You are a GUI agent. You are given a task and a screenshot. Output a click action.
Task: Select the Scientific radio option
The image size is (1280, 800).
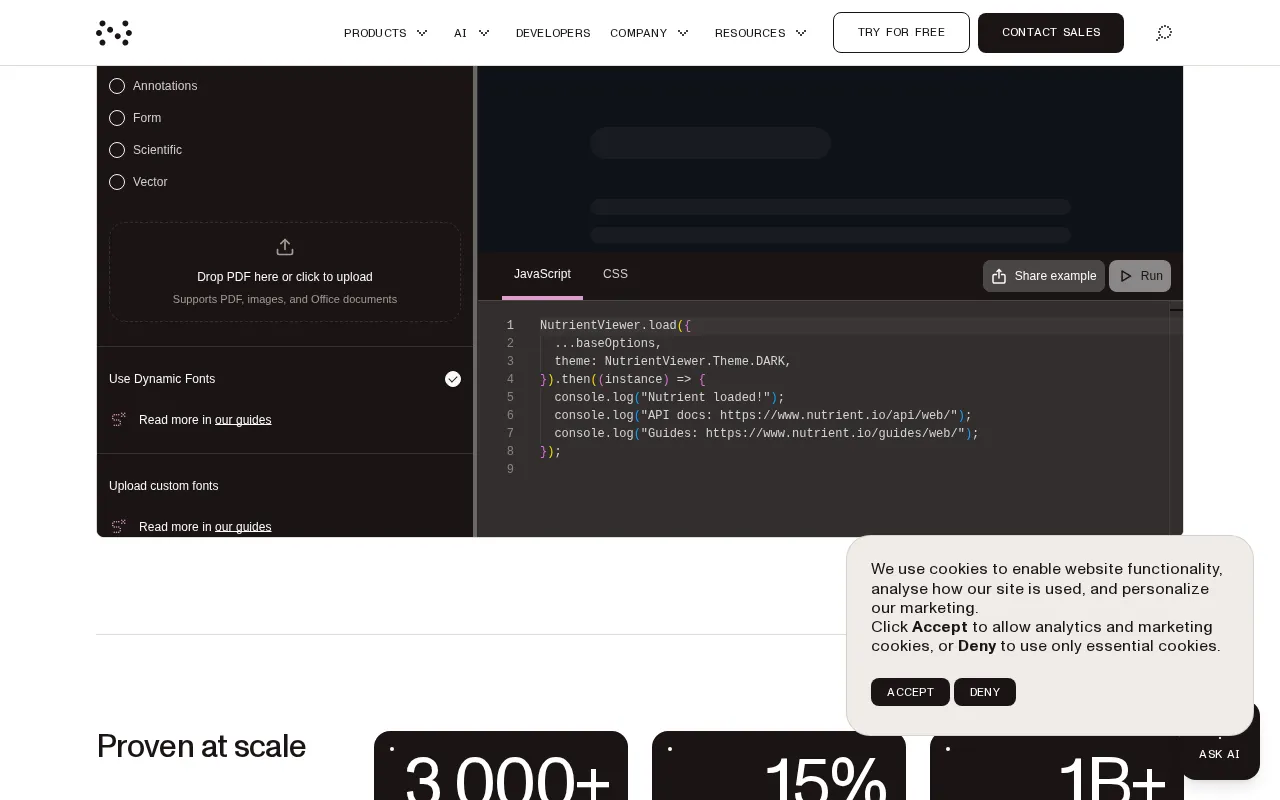(117, 150)
